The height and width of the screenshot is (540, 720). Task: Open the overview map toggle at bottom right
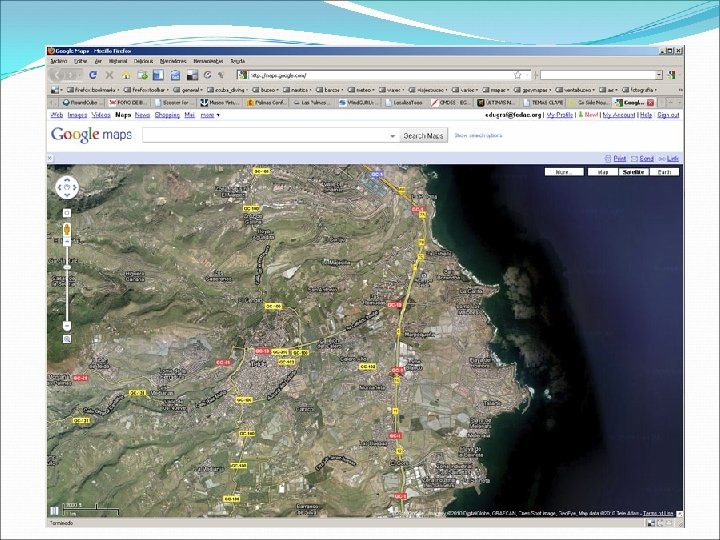click(x=679, y=514)
